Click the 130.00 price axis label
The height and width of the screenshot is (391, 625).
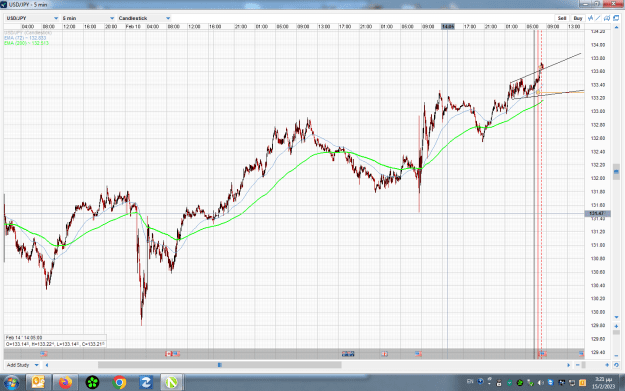[x=598, y=312]
